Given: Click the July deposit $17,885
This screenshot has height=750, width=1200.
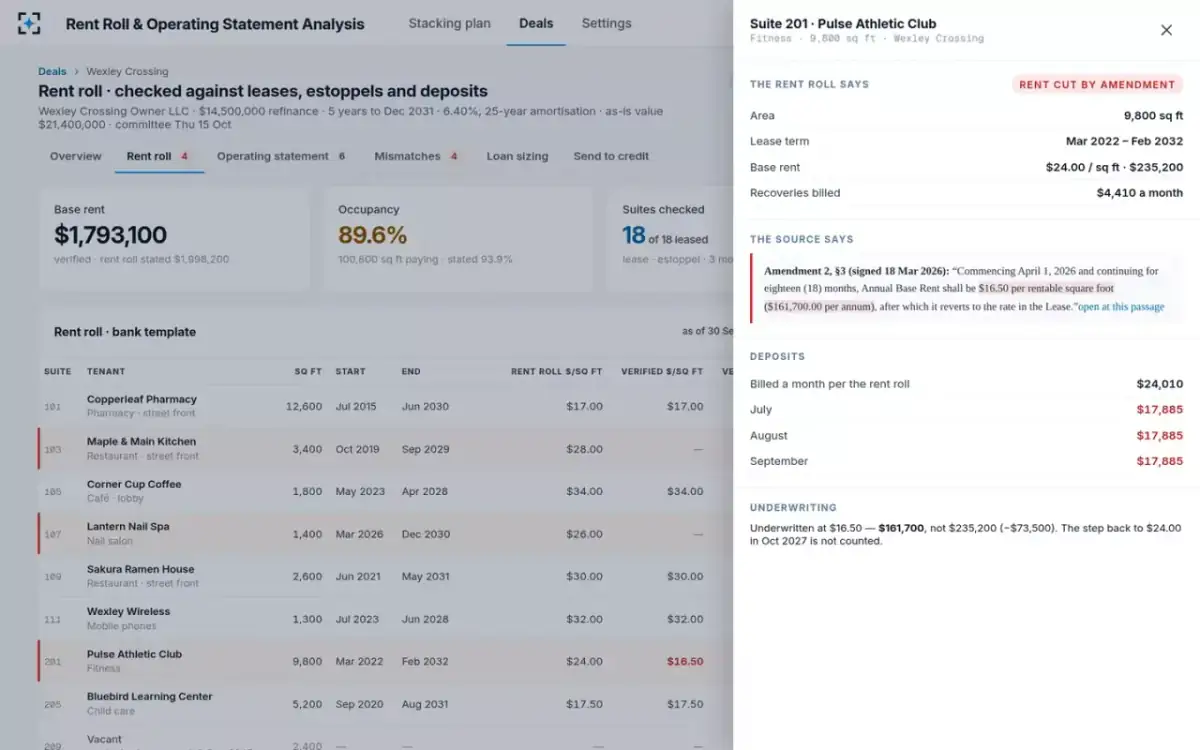Looking at the screenshot, I should (x=1160, y=409).
